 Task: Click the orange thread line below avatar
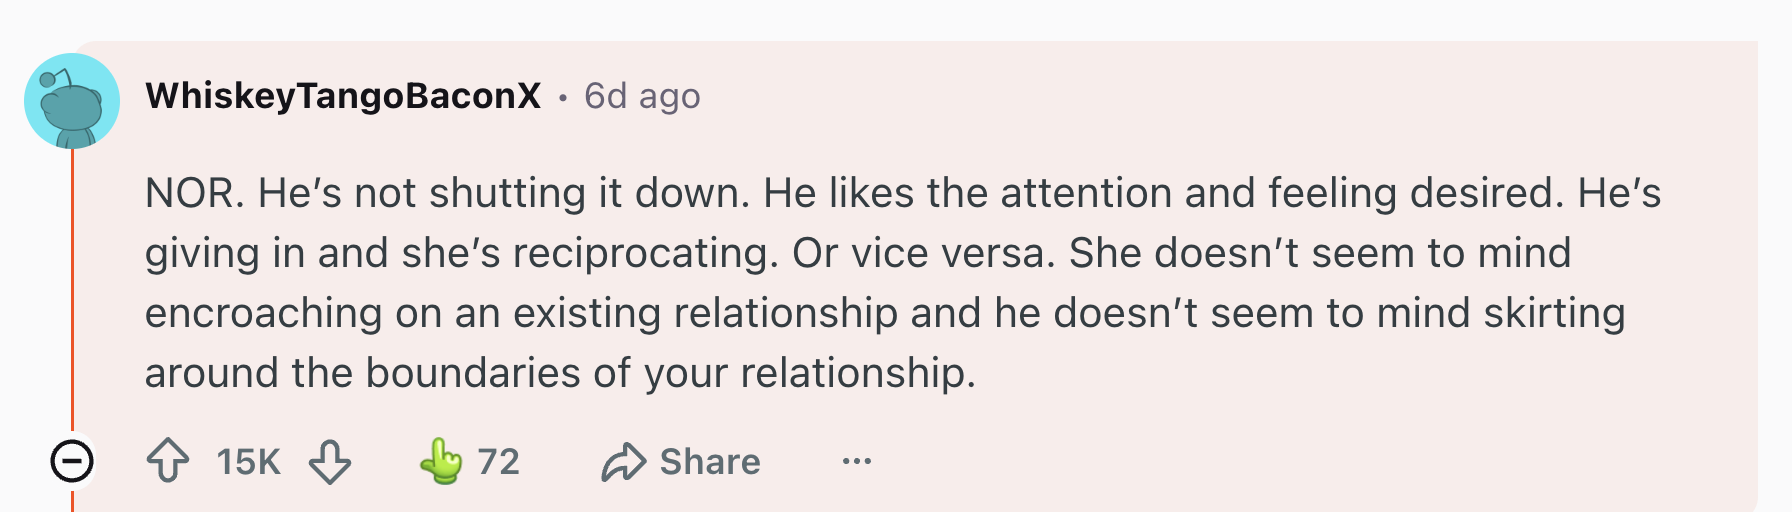[x=72, y=292]
